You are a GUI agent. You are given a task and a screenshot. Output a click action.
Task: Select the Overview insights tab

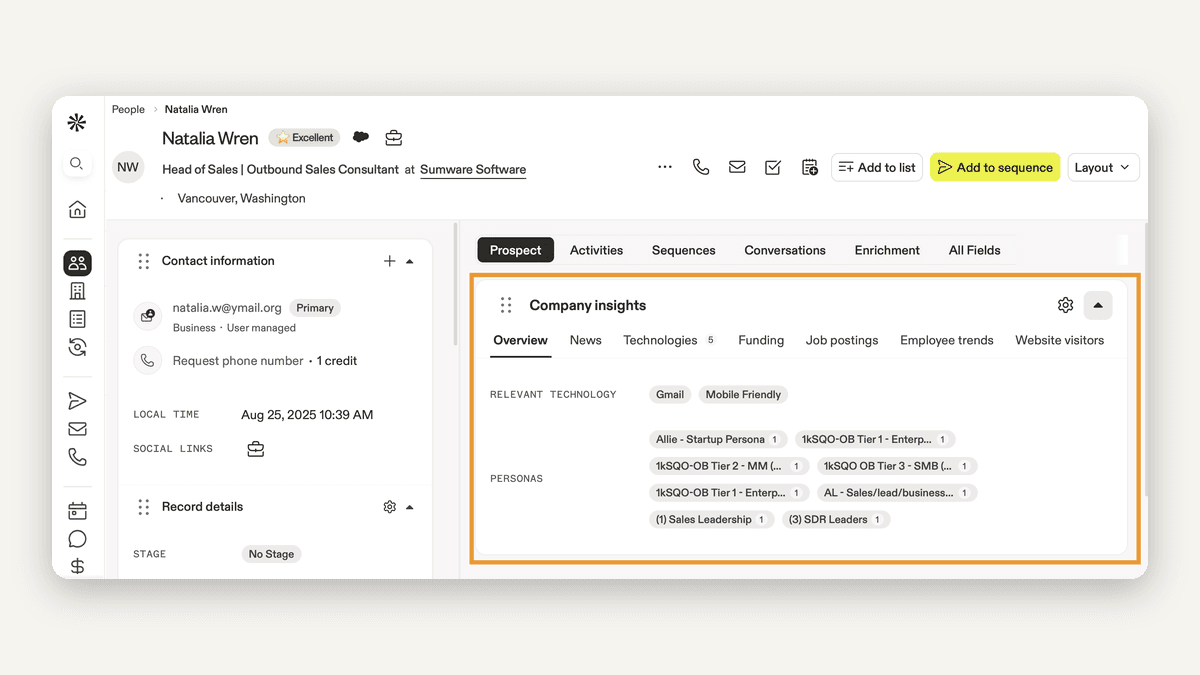point(521,340)
